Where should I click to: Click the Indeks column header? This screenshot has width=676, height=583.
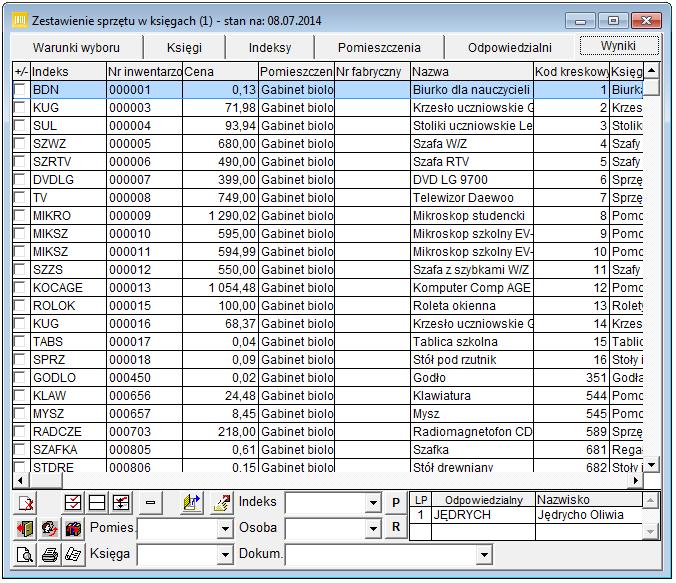(68, 72)
